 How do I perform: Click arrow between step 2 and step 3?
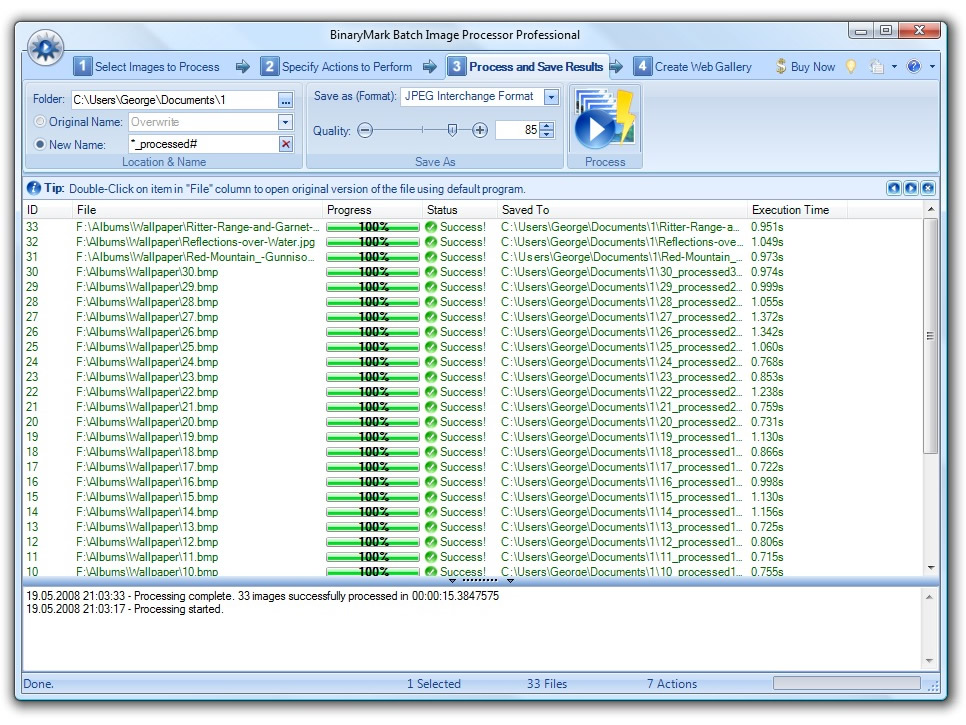[429, 67]
